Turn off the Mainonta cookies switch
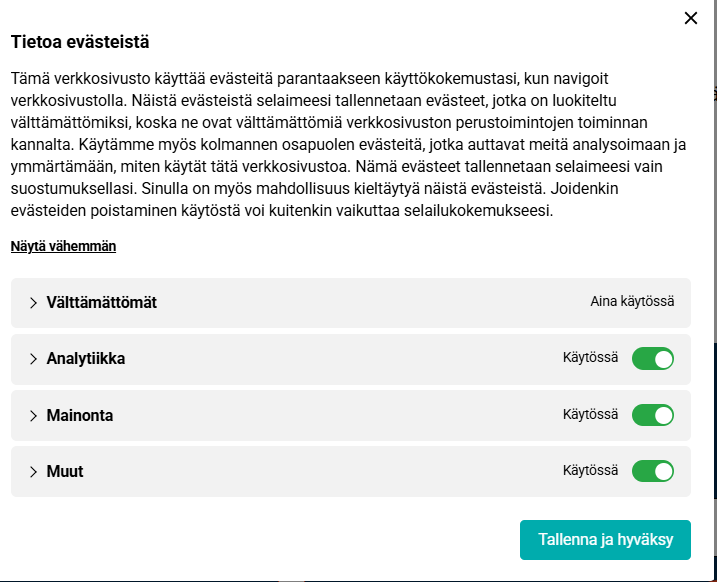Viewport: 717px width, 582px height. pos(652,414)
